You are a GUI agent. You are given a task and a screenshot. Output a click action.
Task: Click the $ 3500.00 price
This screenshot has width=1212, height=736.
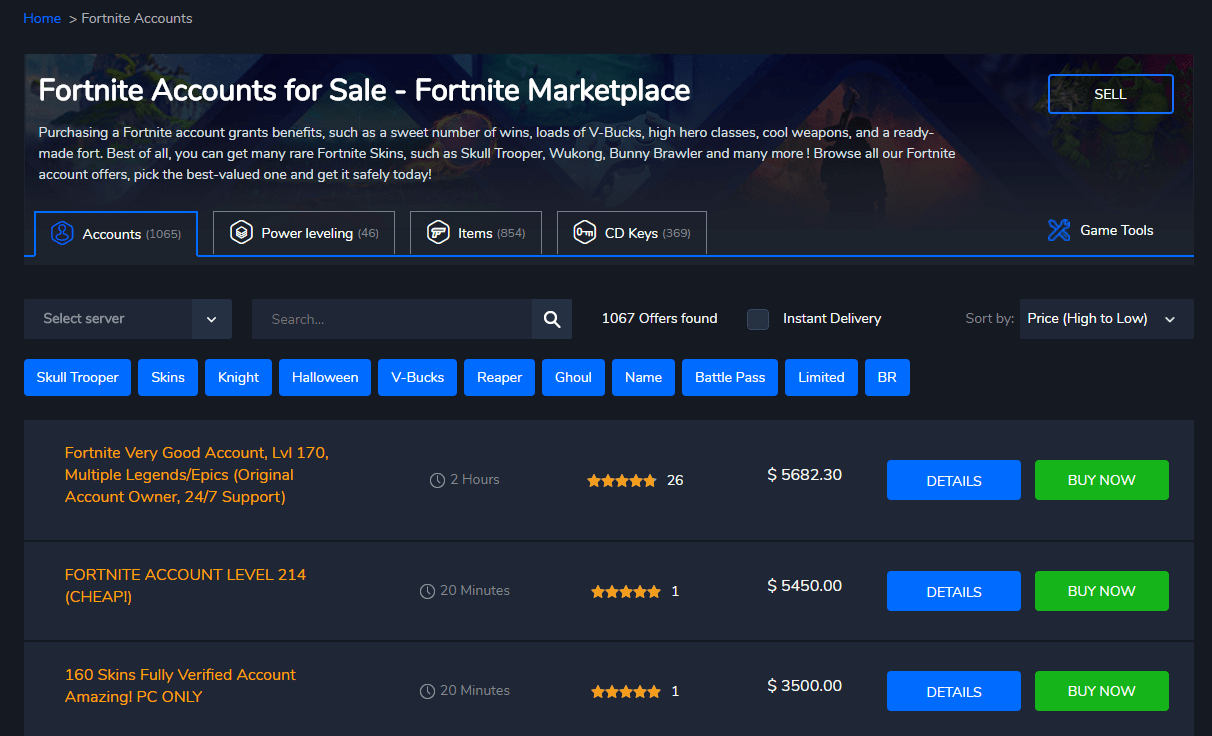point(804,685)
